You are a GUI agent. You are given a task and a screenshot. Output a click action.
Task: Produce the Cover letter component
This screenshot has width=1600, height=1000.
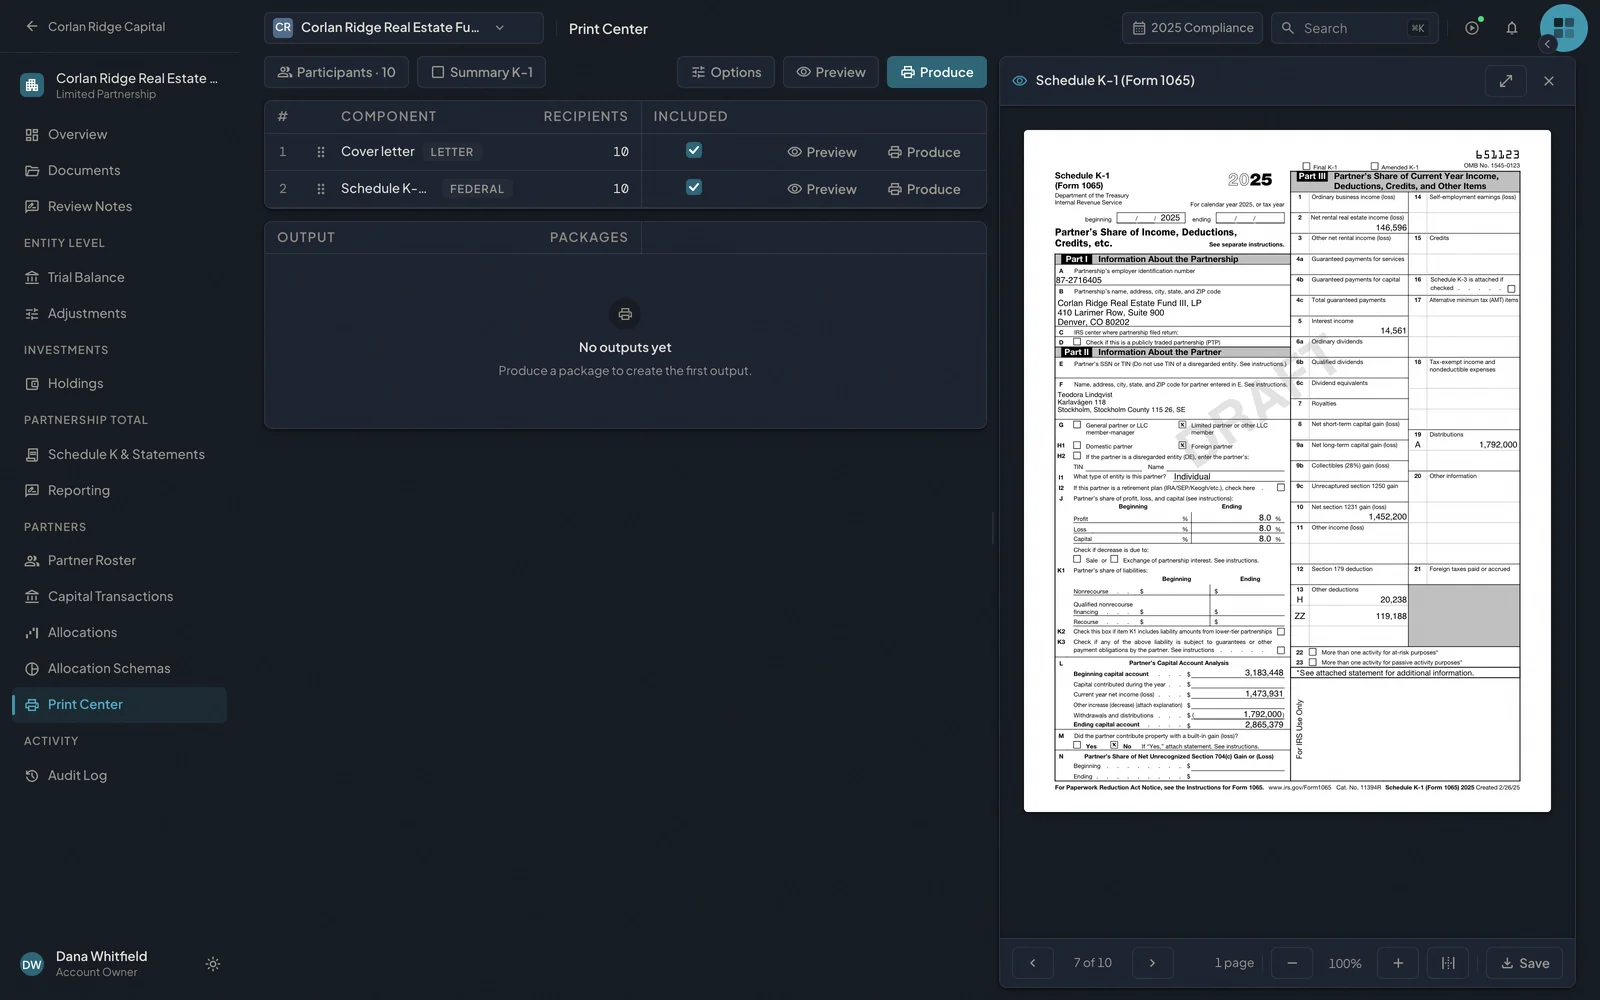(x=924, y=152)
